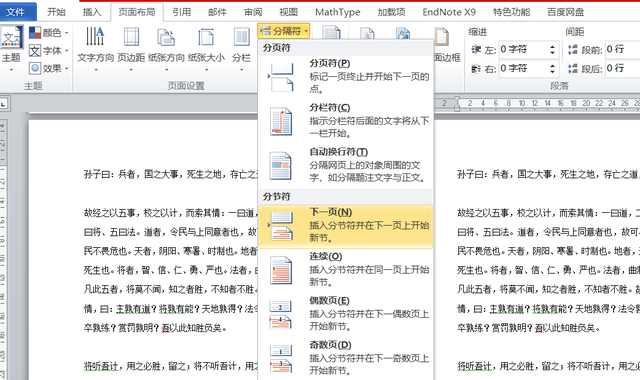Screen dimensions: 640x380
Task: Switch to the 开始 tab
Action: (x=56, y=12)
